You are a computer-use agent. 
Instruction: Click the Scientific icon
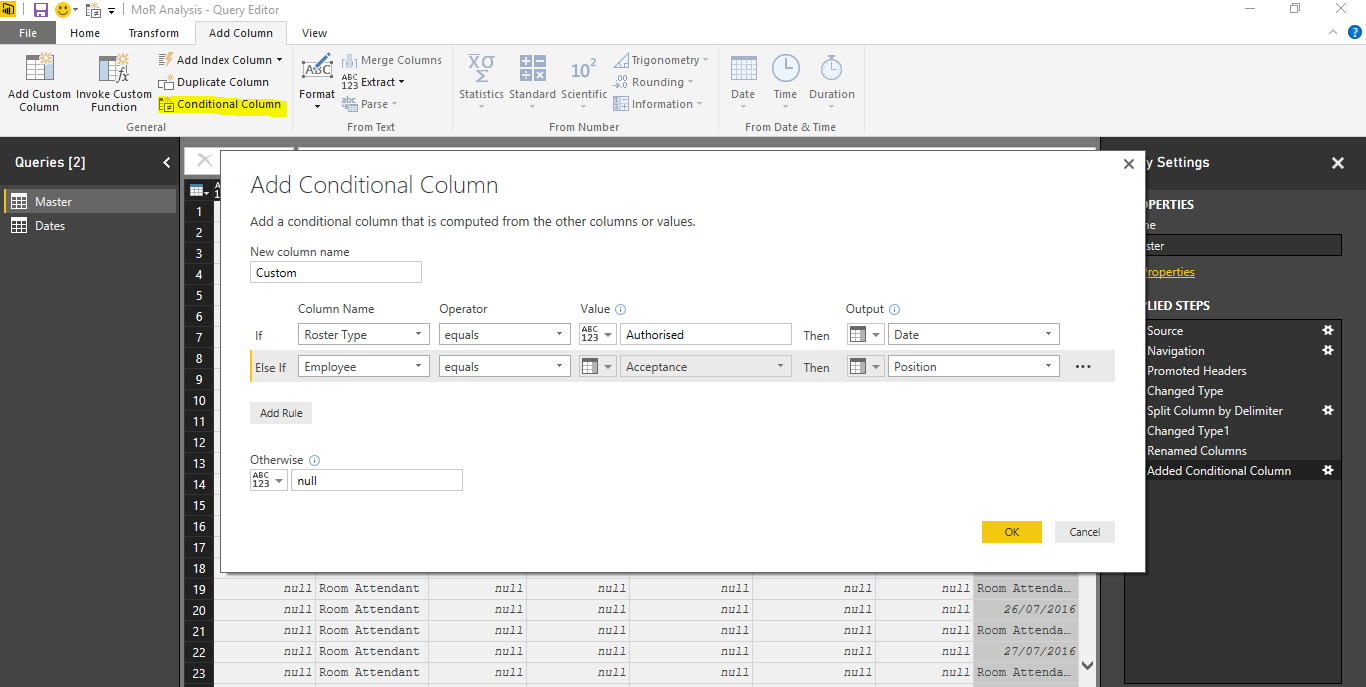point(584,68)
